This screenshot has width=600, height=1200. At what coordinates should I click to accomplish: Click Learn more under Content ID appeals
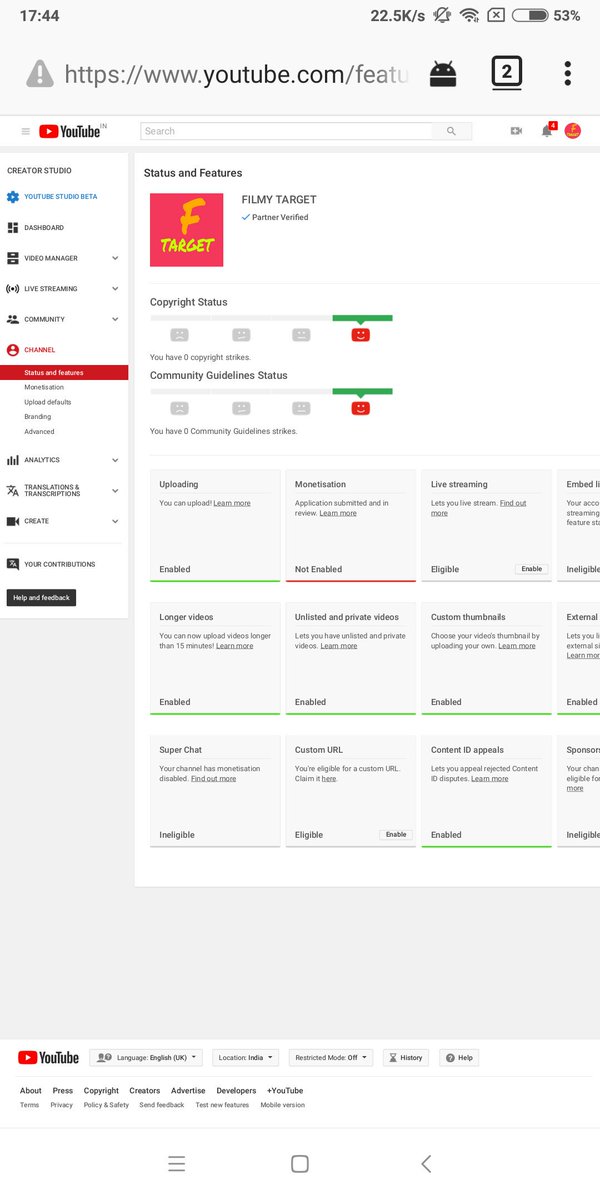point(490,779)
